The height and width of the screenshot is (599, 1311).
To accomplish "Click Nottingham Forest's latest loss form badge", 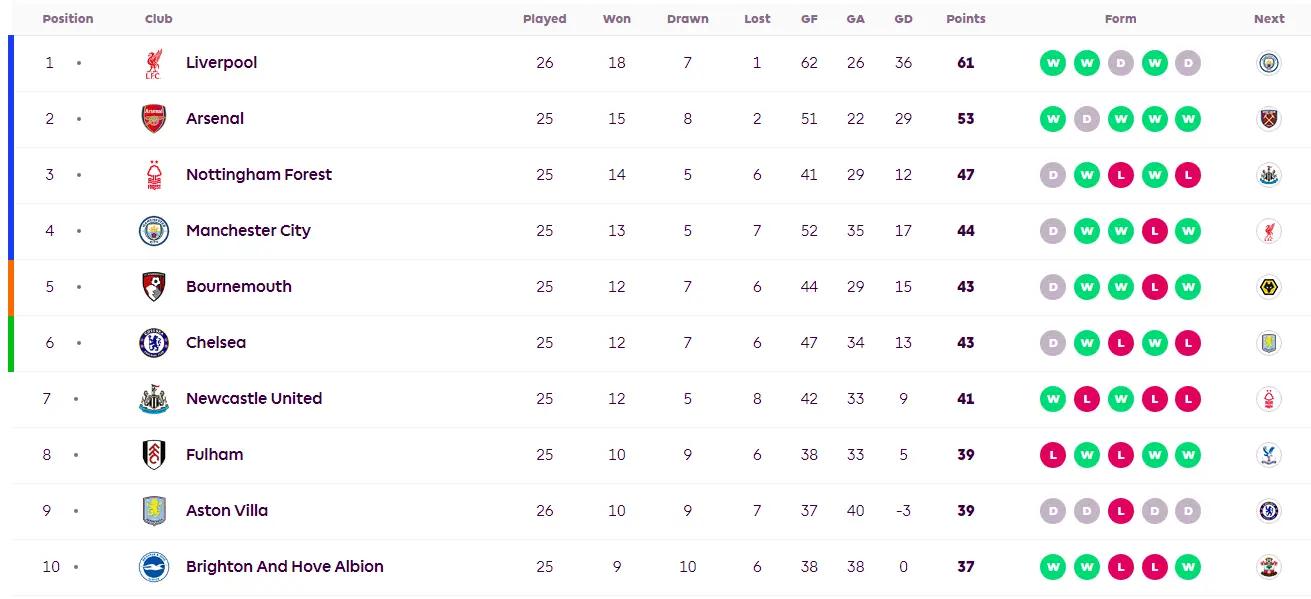I will point(1187,175).
